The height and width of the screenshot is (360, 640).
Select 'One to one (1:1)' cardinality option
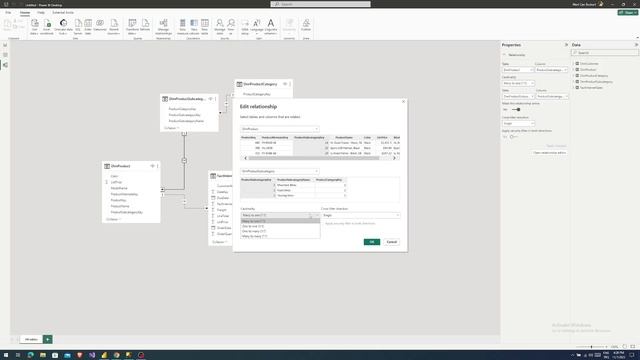pyautogui.click(x=280, y=226)
